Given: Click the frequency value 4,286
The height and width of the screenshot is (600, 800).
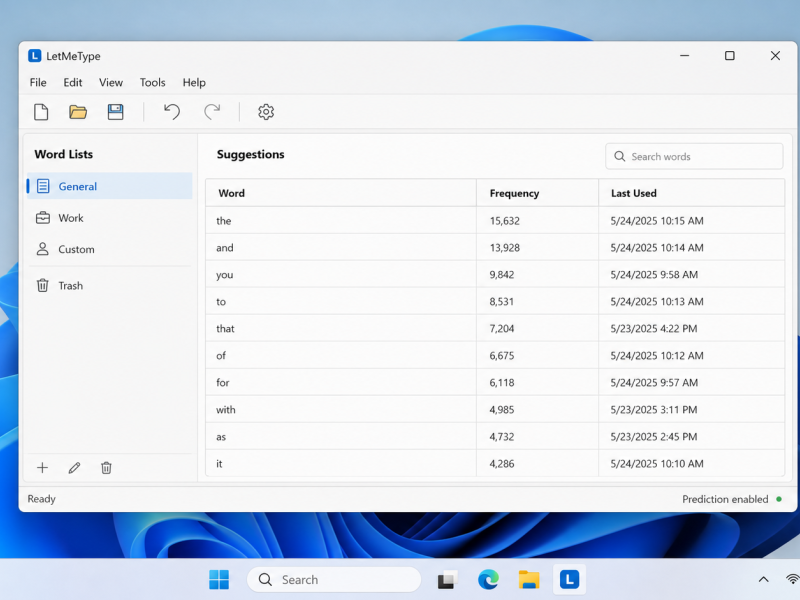Looking at the screenshot, I should point(502,464).
